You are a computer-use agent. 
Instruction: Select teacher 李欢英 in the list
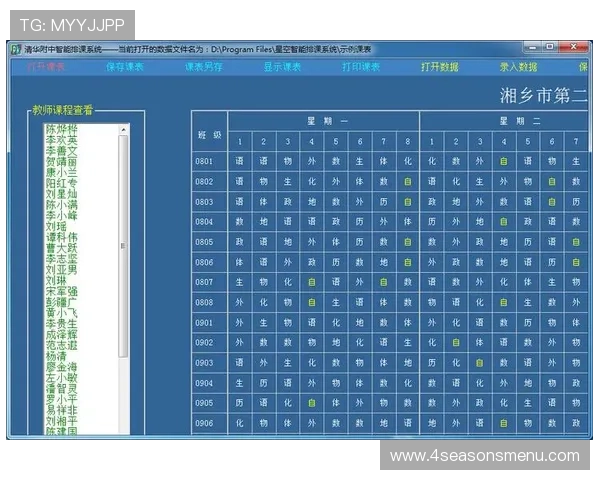point(61,140)
